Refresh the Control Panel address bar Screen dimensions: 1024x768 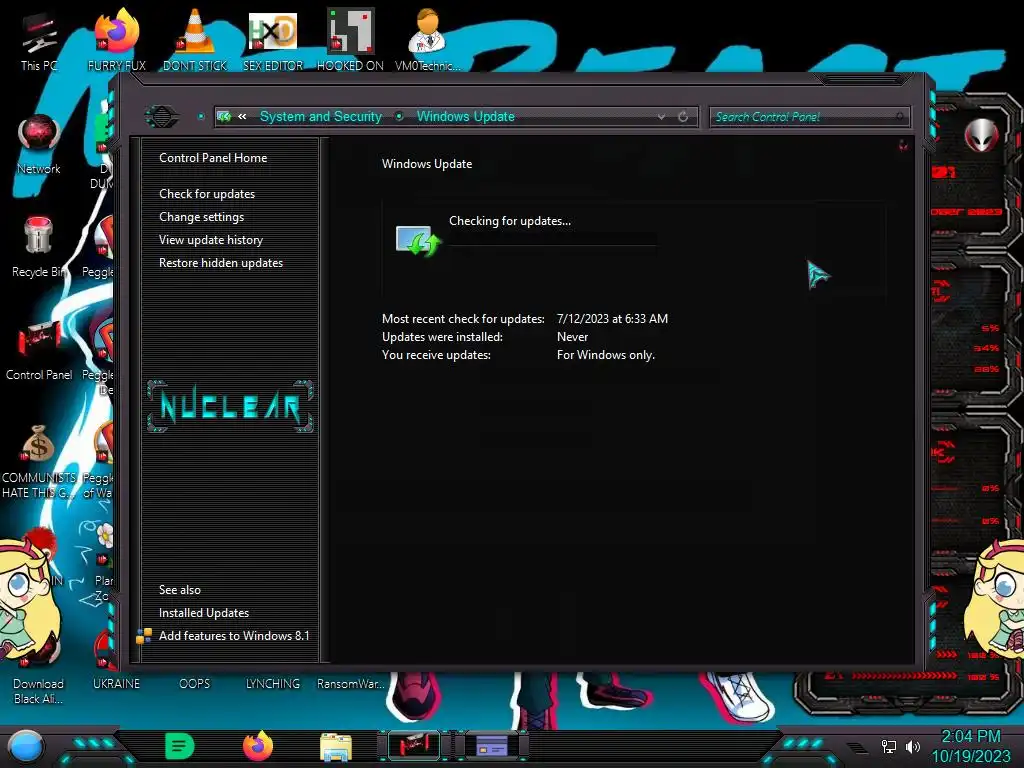pos(683,116)
